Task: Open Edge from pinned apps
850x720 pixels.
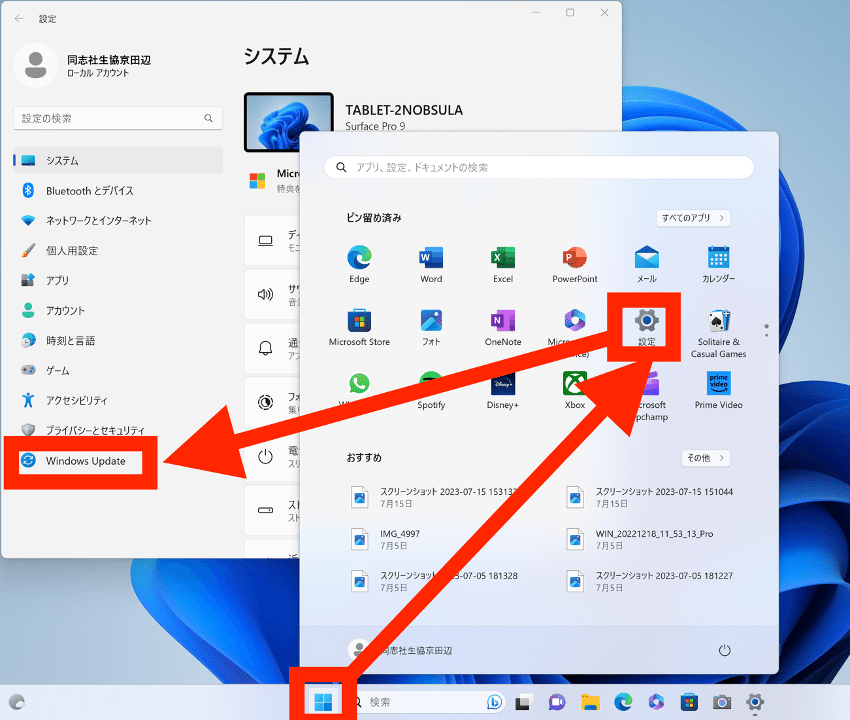Action: tap(359, 264)
